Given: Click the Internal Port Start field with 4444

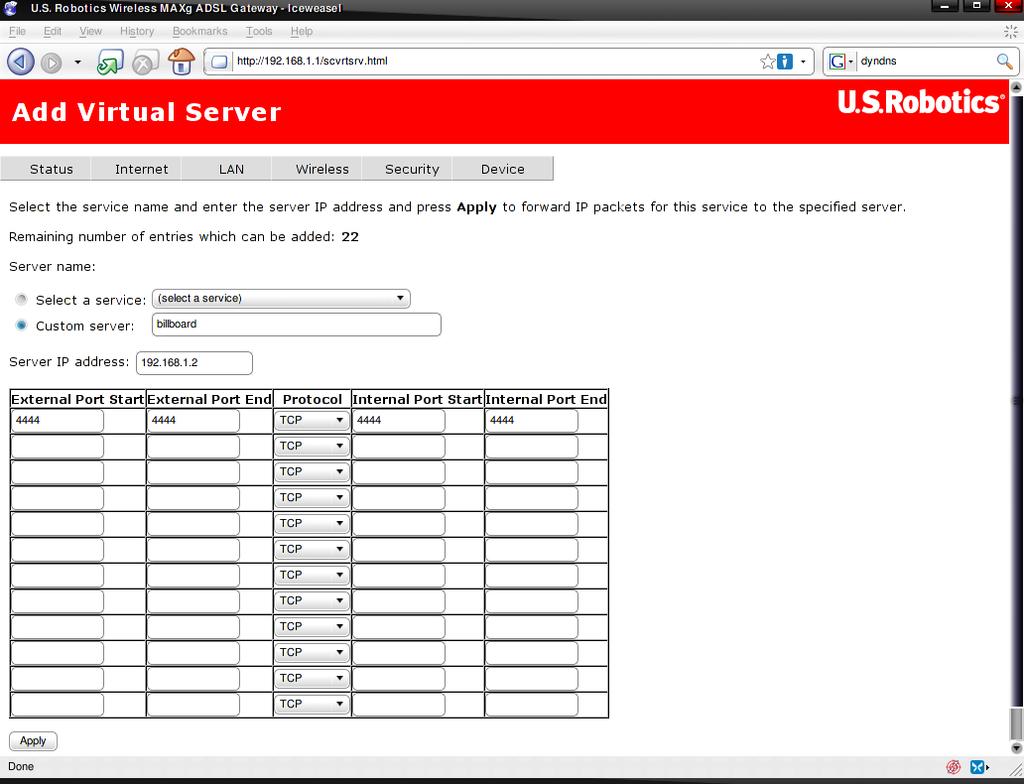Looking at the screenshot, I should coord(398,421).
